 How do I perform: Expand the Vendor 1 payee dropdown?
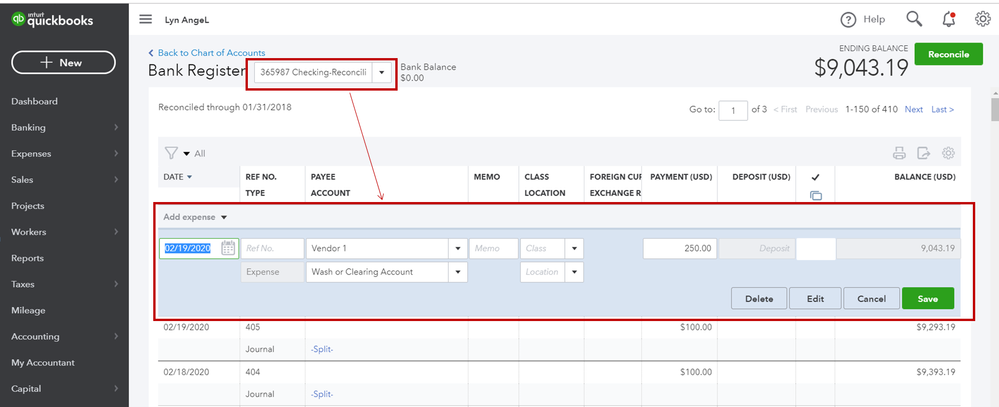coord(457,248)
